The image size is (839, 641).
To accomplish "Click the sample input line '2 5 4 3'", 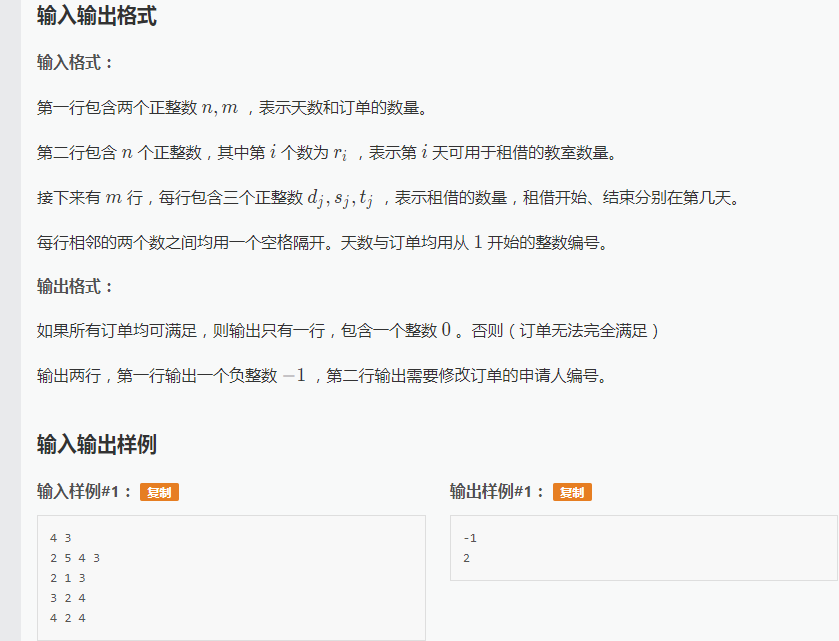I will click(x=75, y=558).
